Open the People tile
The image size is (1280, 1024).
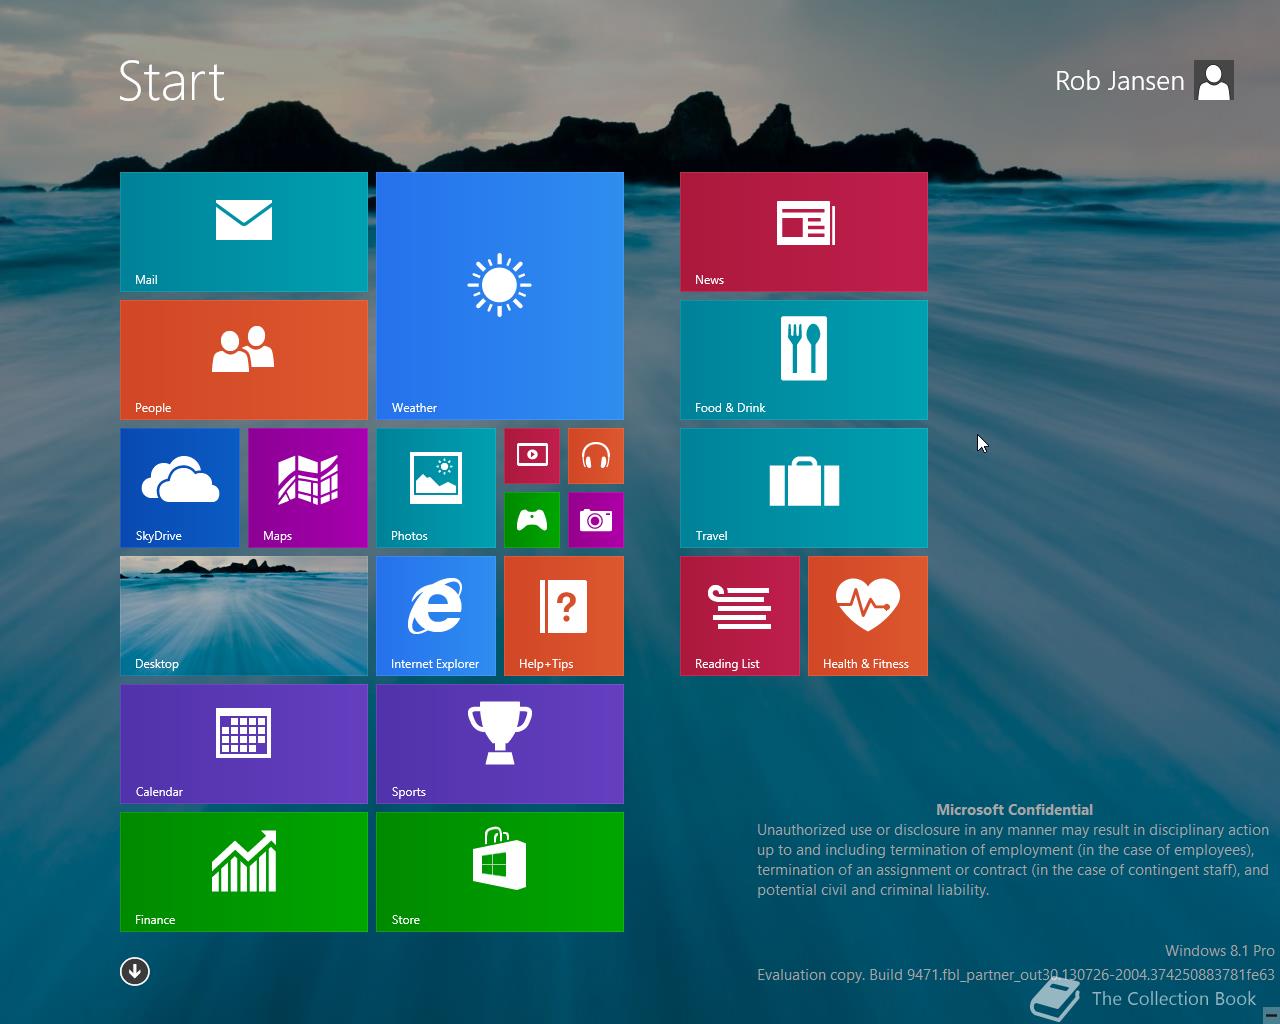[244, 360]
